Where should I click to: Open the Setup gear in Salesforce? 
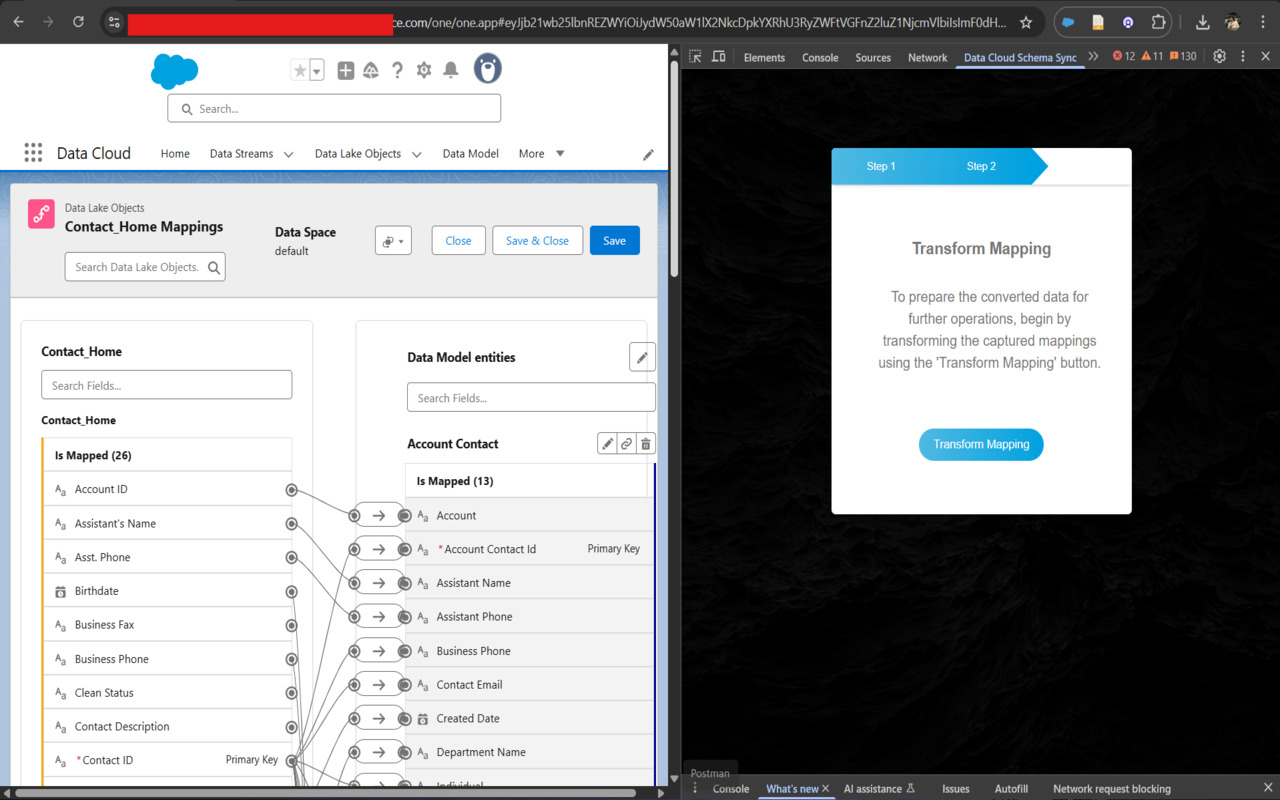tap(424, 70)
